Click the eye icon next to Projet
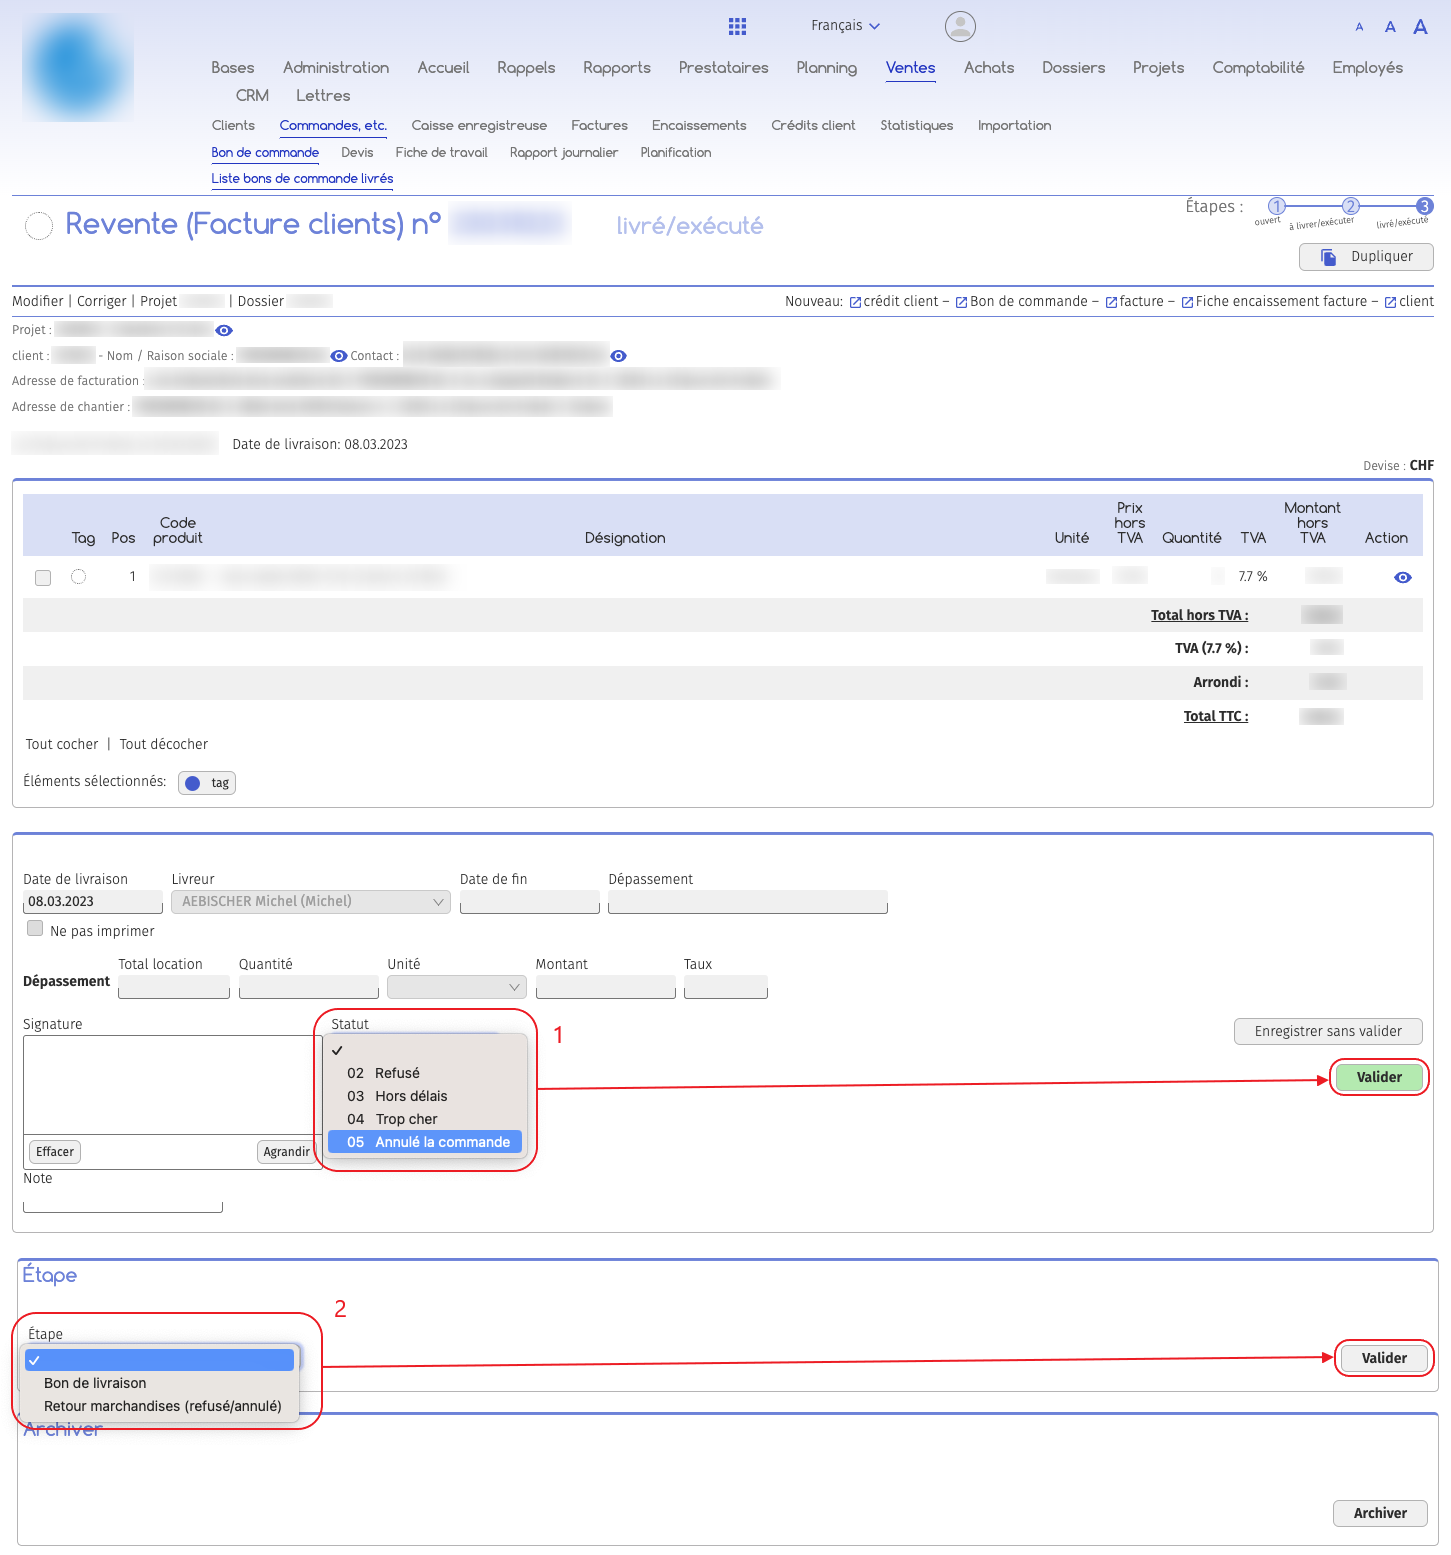Screen dimensions: 1451x1555 [224, 331]
